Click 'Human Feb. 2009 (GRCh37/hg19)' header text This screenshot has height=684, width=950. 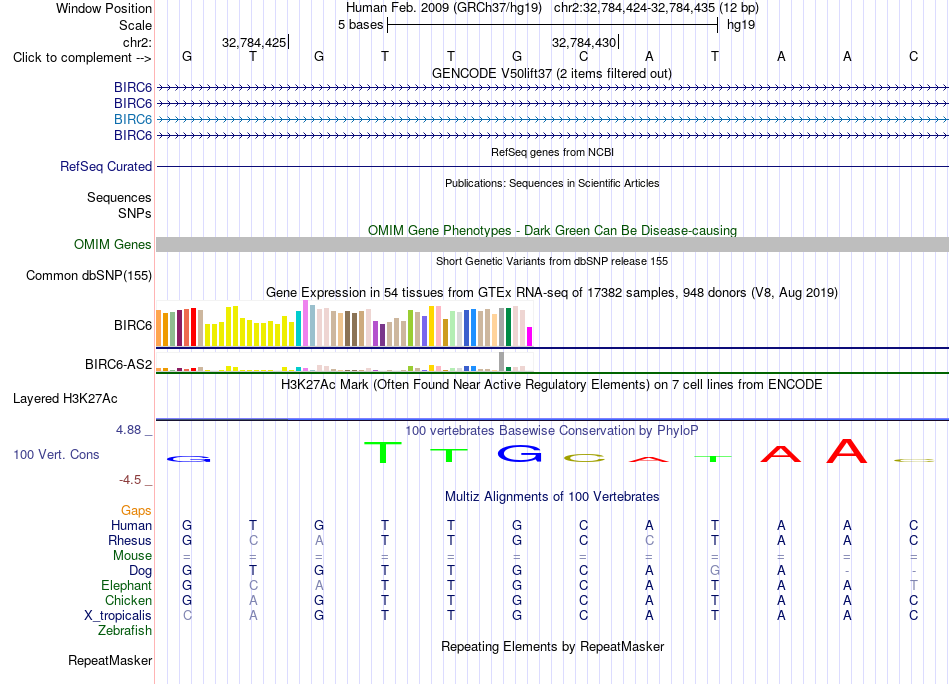click(445, 8)
